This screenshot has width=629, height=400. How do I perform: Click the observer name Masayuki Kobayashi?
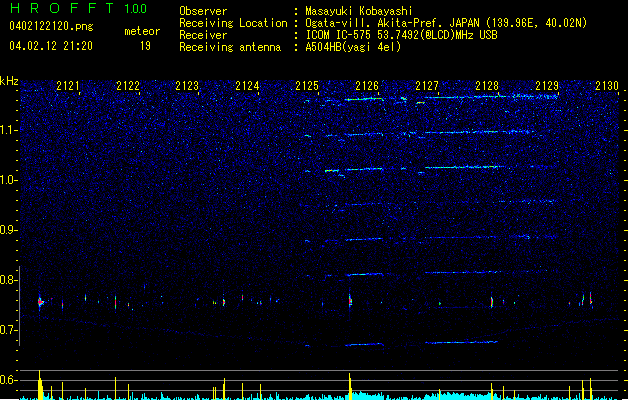click(x=359, y=11)
